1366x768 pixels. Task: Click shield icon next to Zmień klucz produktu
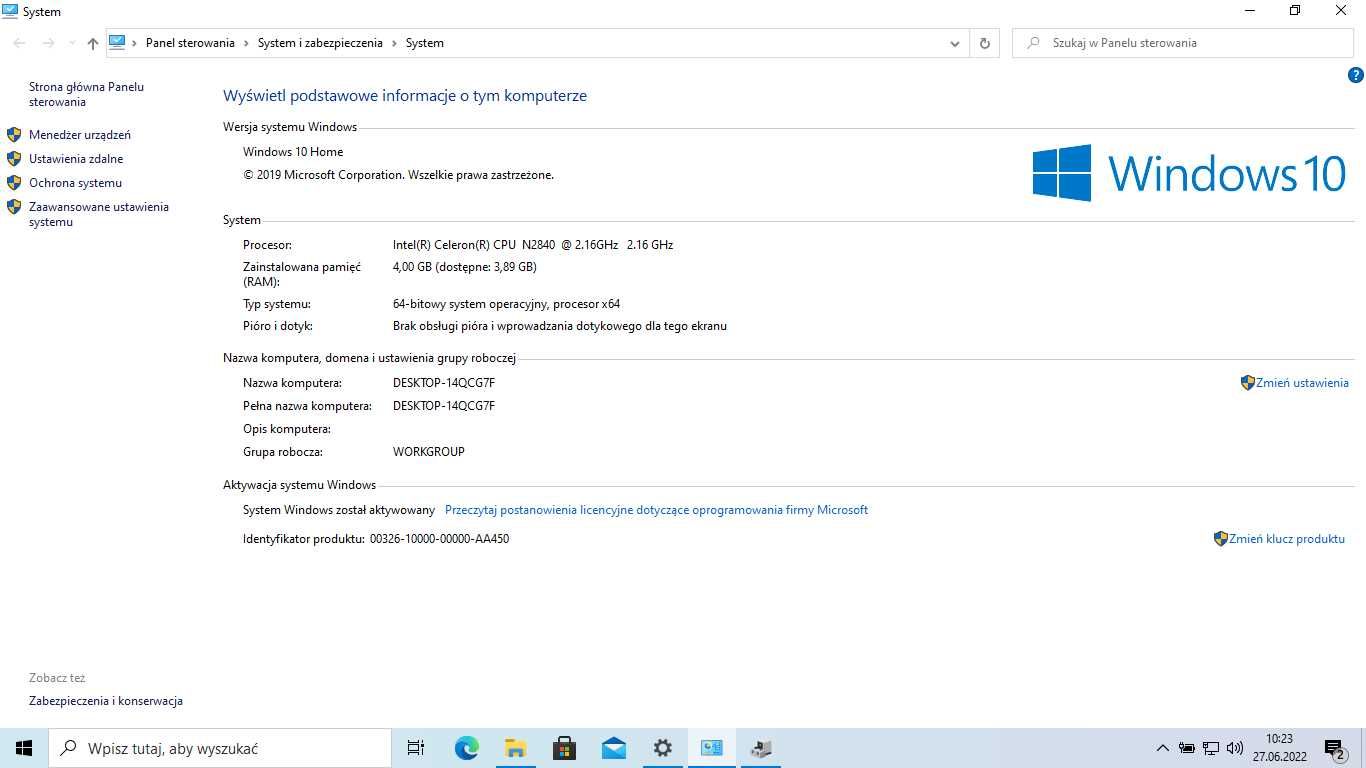coord(1221,539)
